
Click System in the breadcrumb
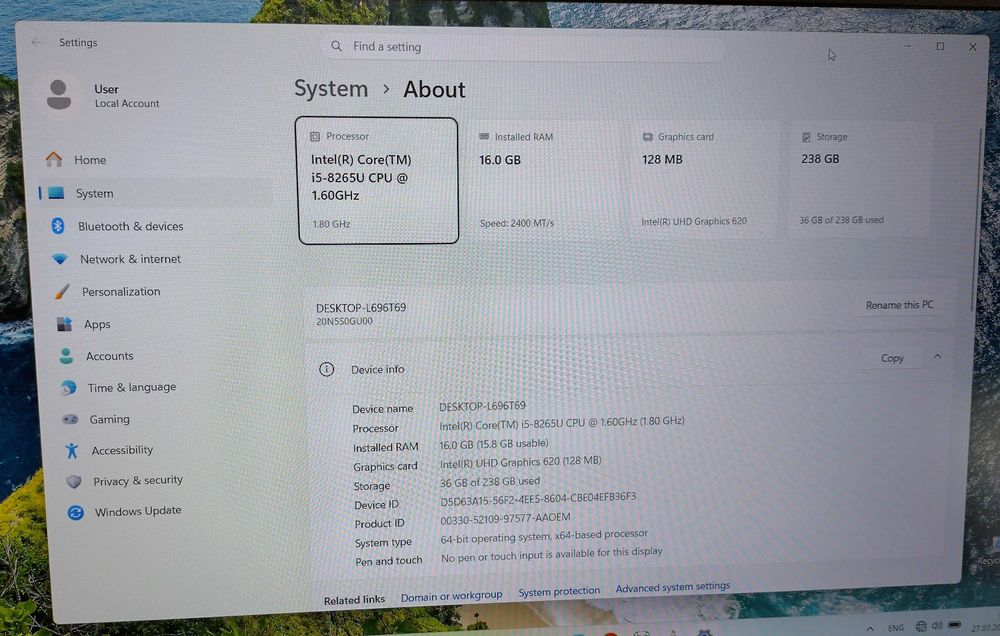coord(331,88)
